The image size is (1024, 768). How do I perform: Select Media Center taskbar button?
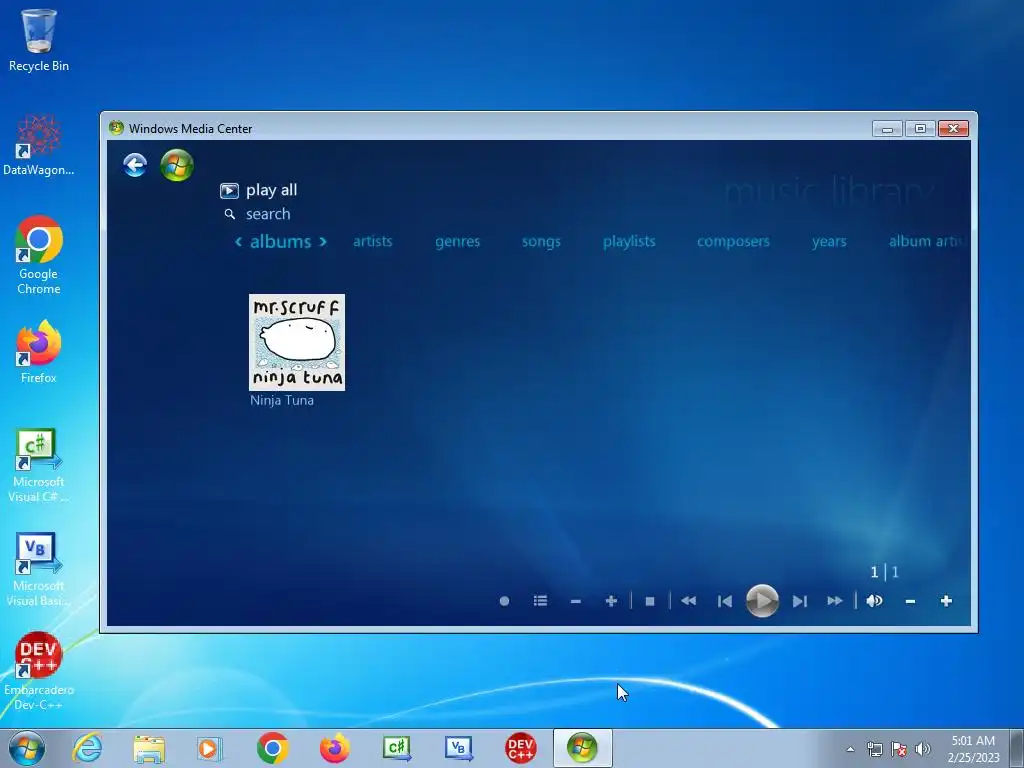tap(583, 748)
